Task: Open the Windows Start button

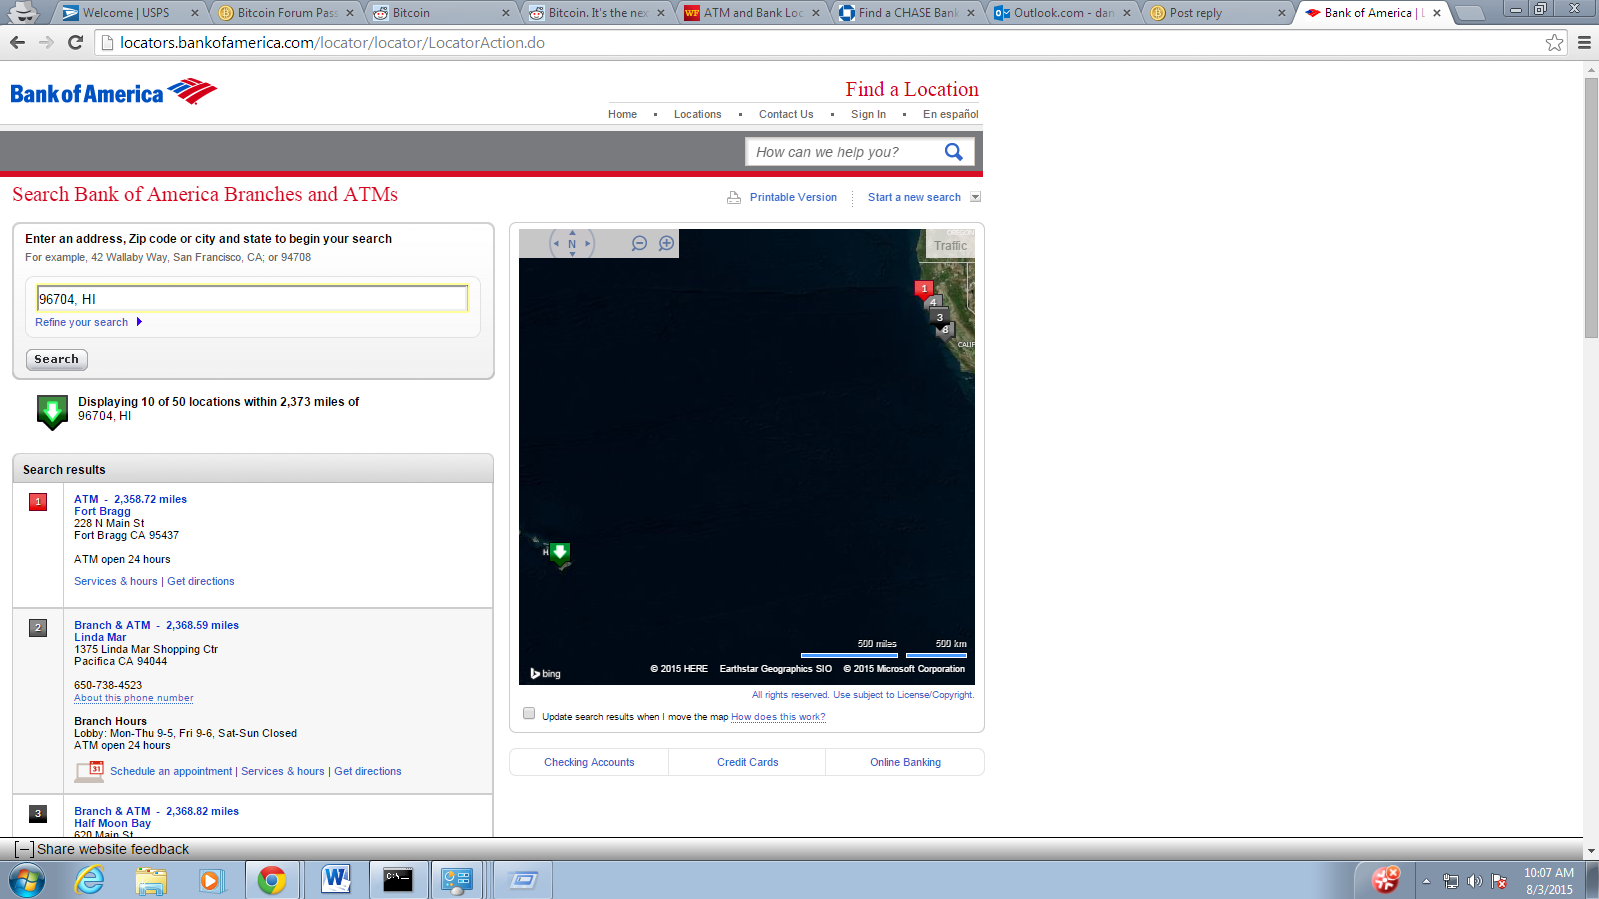Action: point(27,880)
